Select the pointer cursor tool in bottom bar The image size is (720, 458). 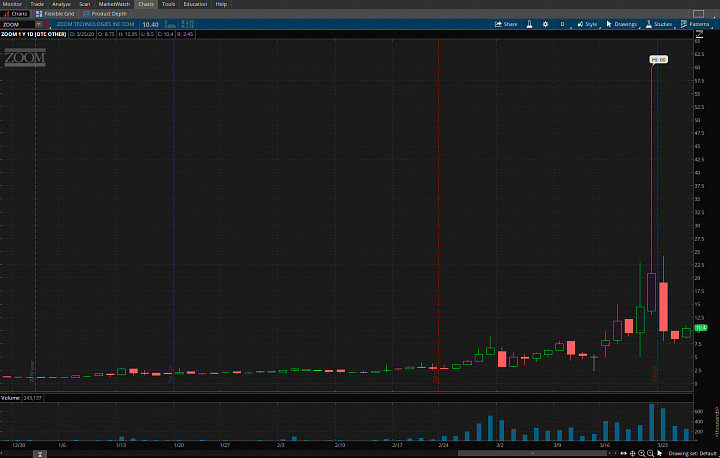660,454
